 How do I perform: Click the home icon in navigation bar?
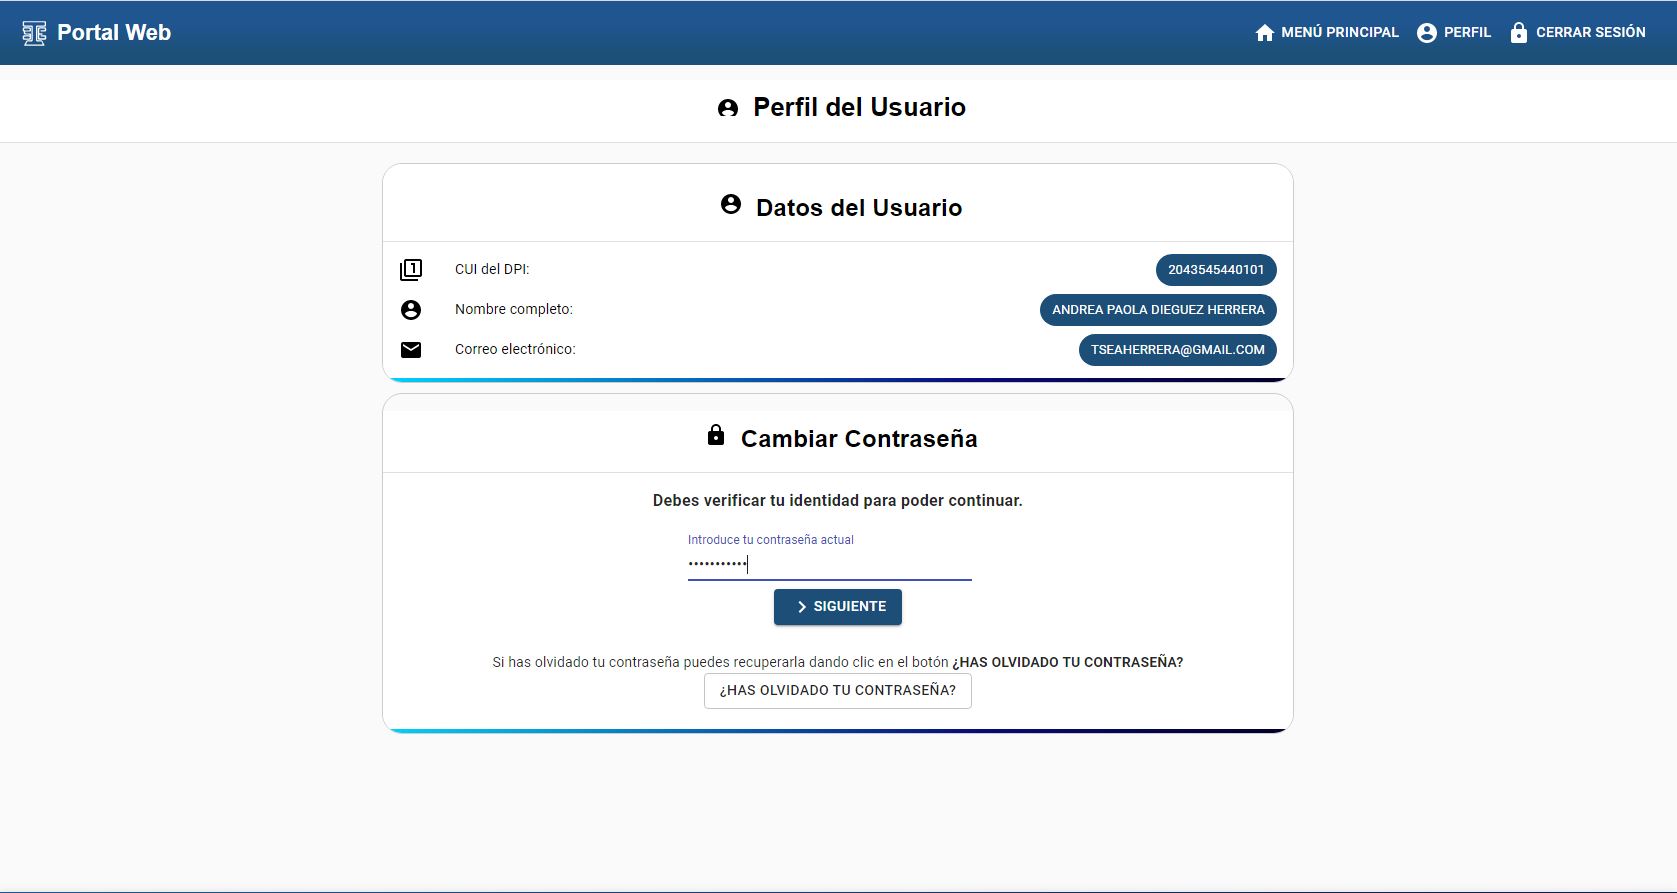(x=1264, y=33)
